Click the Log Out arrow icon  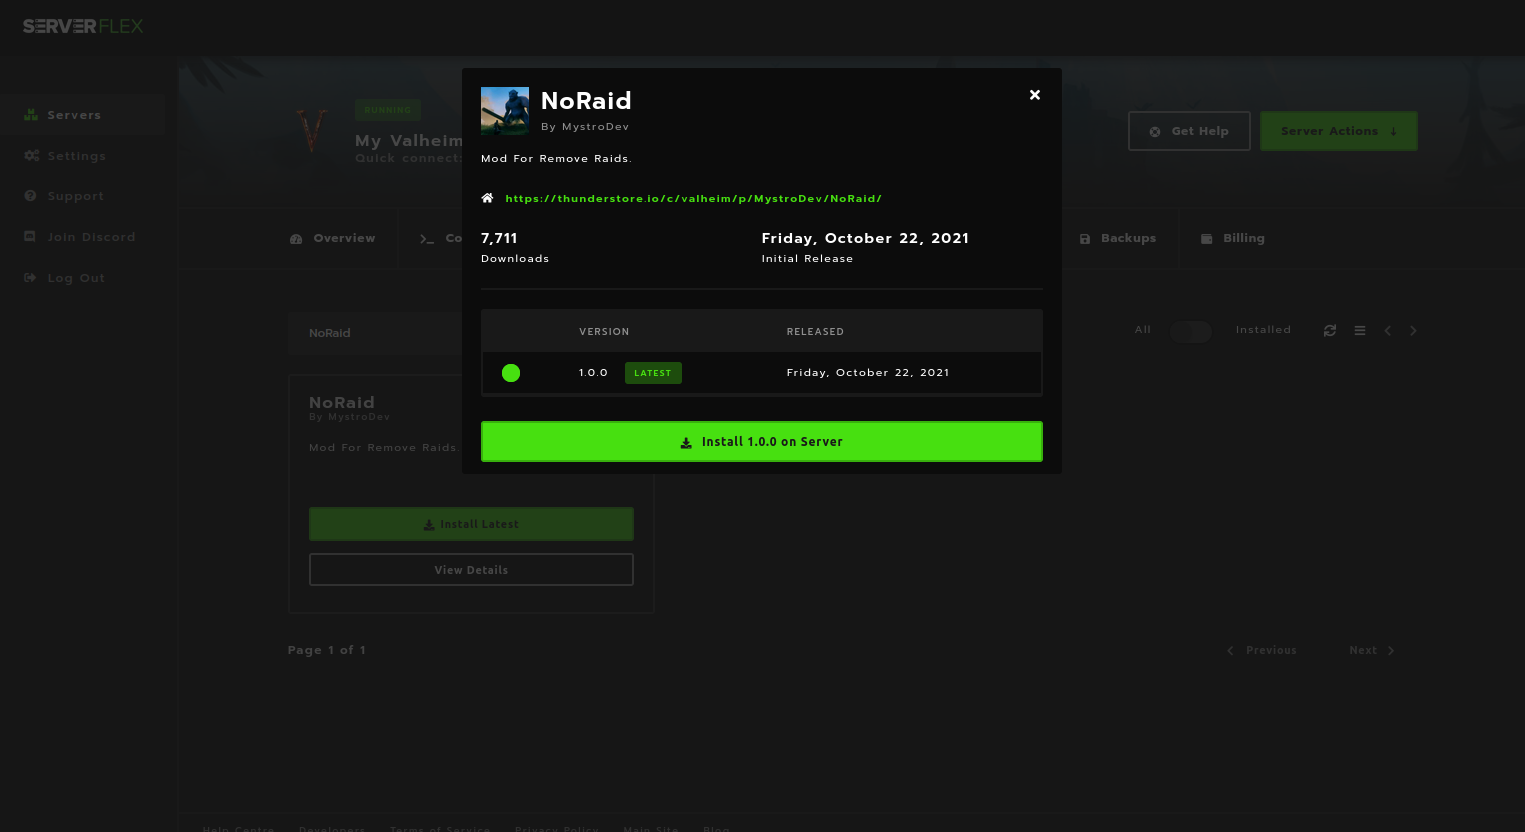(30, 278)
